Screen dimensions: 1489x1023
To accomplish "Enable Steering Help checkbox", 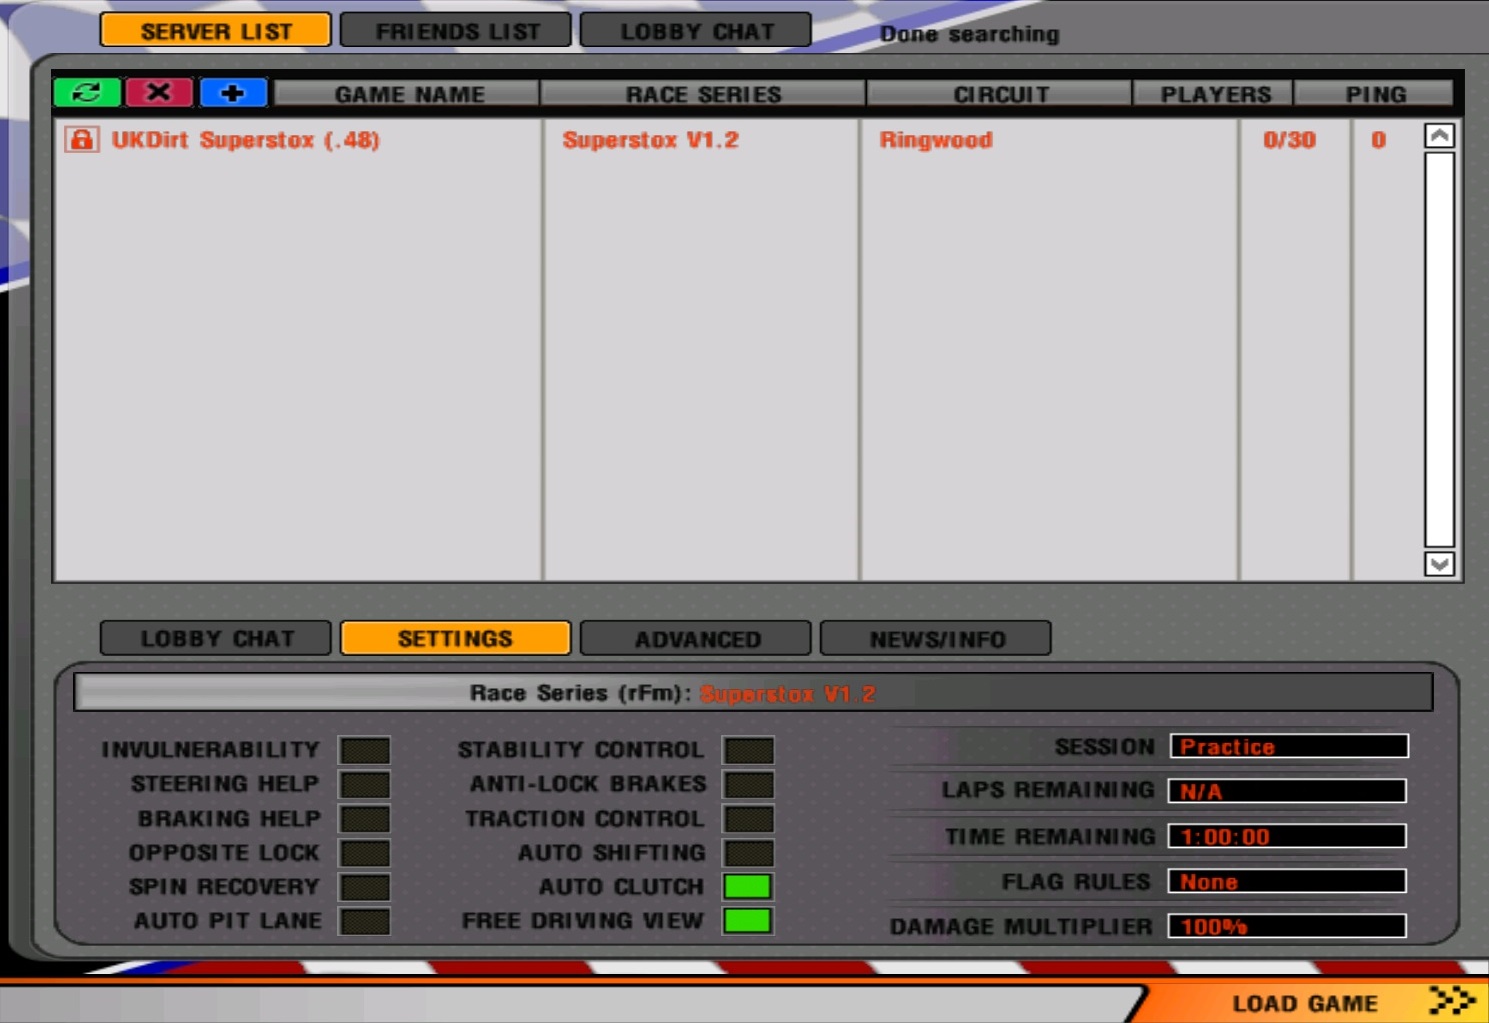I will coord(364,784).
